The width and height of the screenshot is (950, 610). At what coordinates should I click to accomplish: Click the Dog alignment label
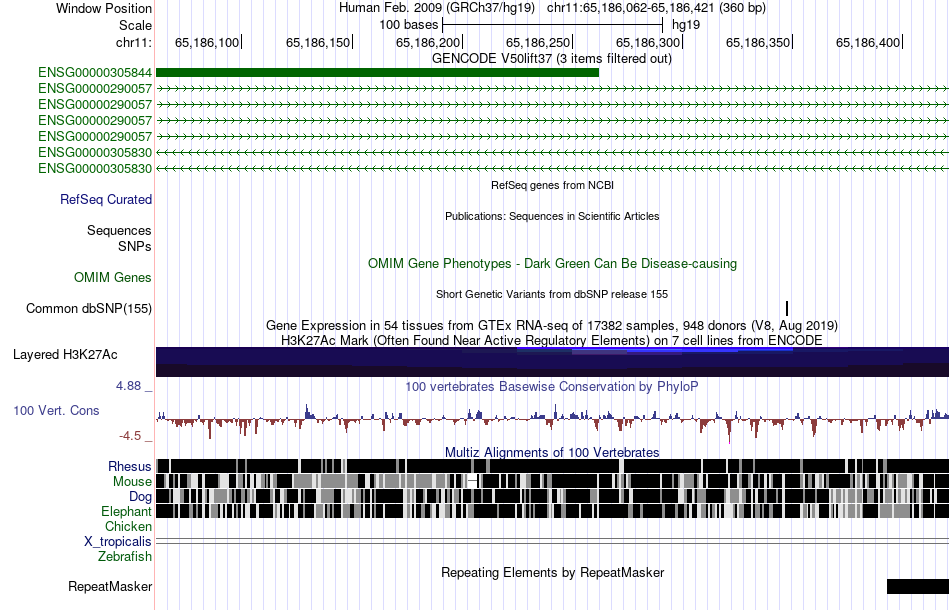tap(141, 497)
